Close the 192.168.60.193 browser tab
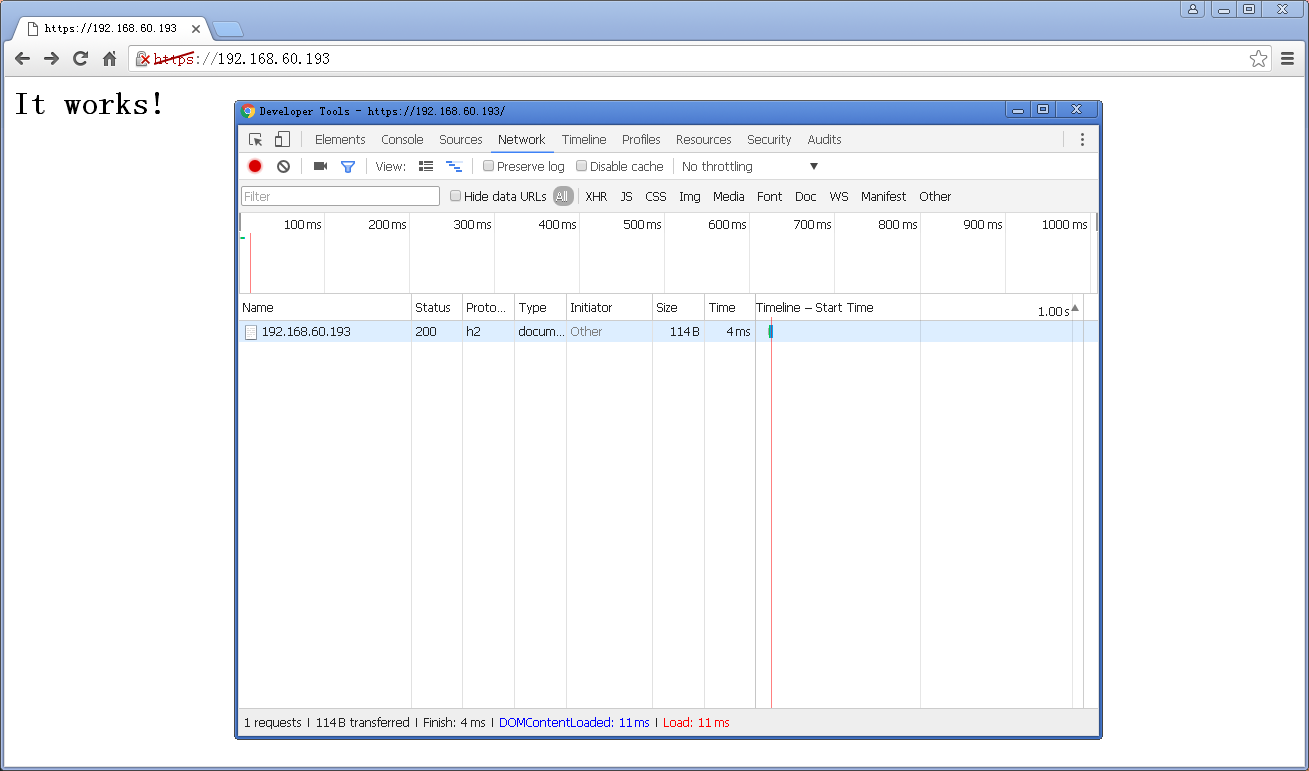This screenshot has height=771, width=1309. [x=196, y=29]
